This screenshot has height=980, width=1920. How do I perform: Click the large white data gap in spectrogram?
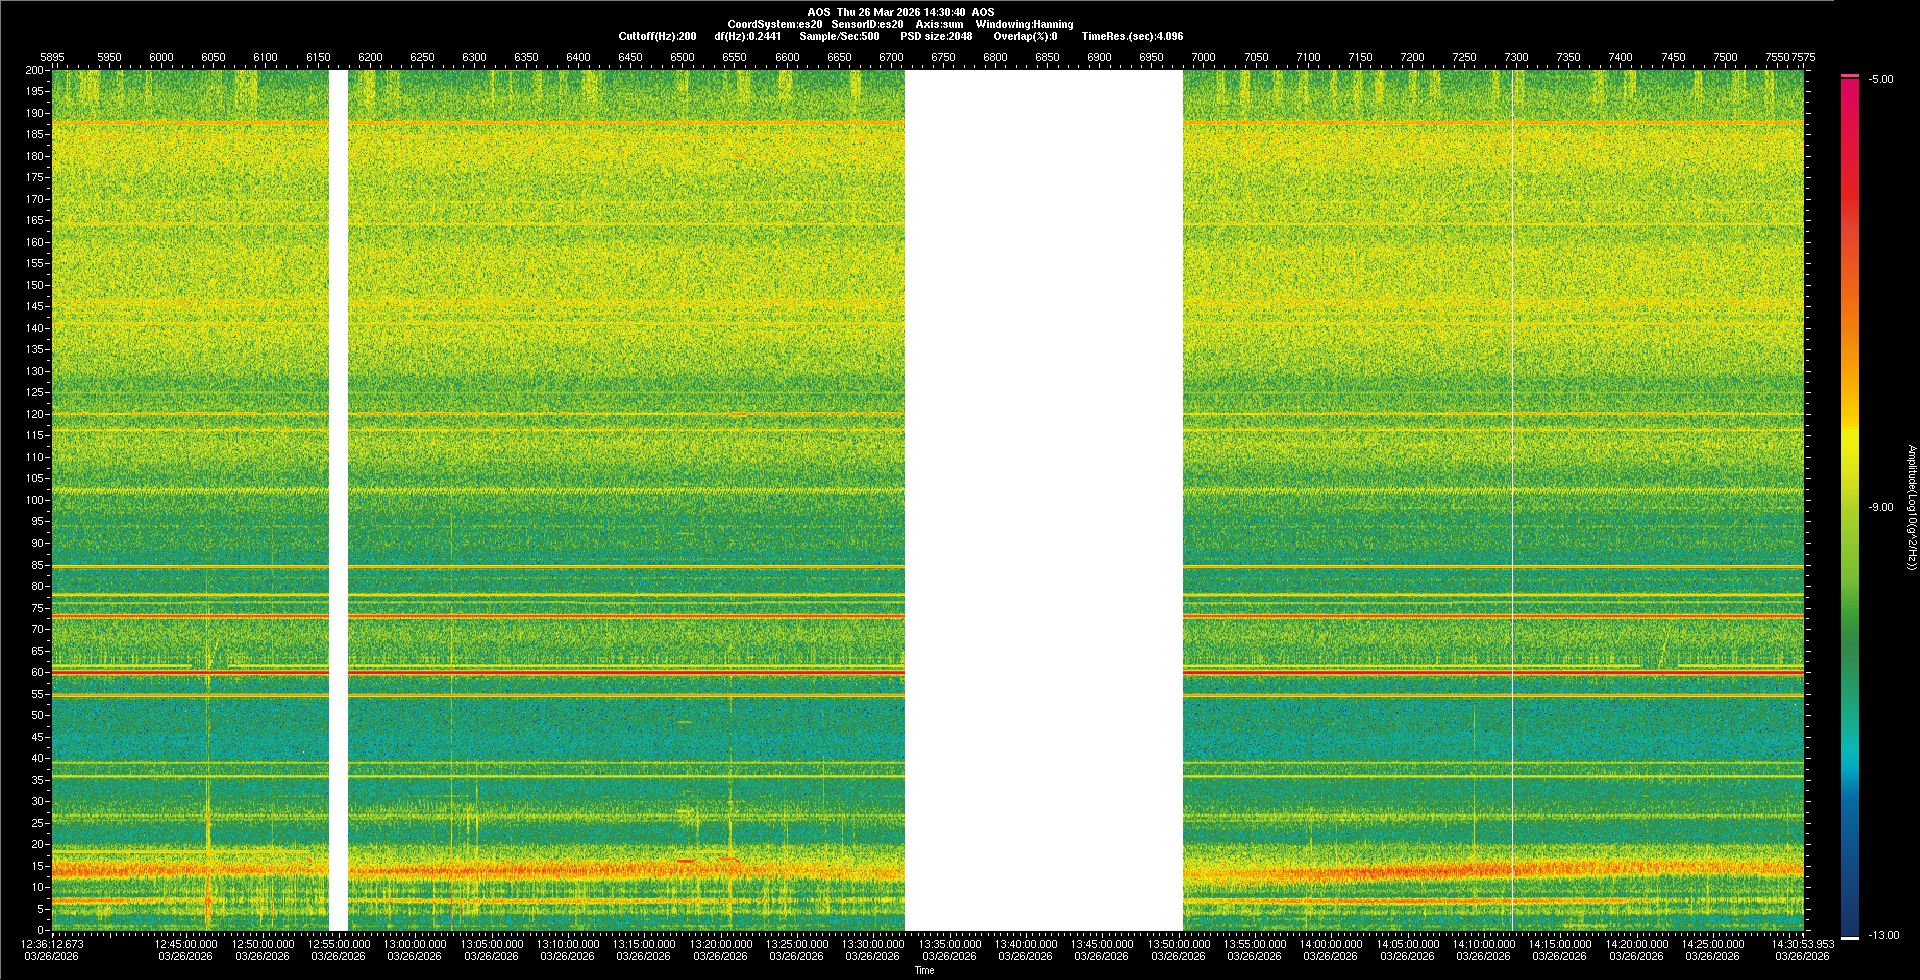1043,500
